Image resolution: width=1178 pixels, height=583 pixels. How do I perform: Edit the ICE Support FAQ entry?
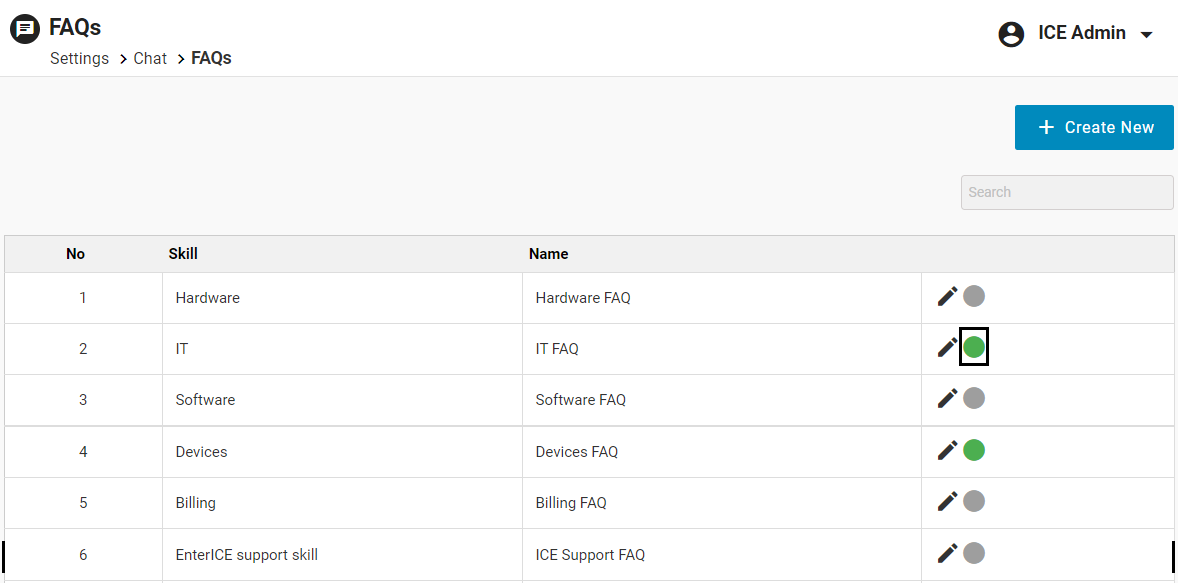947,553
